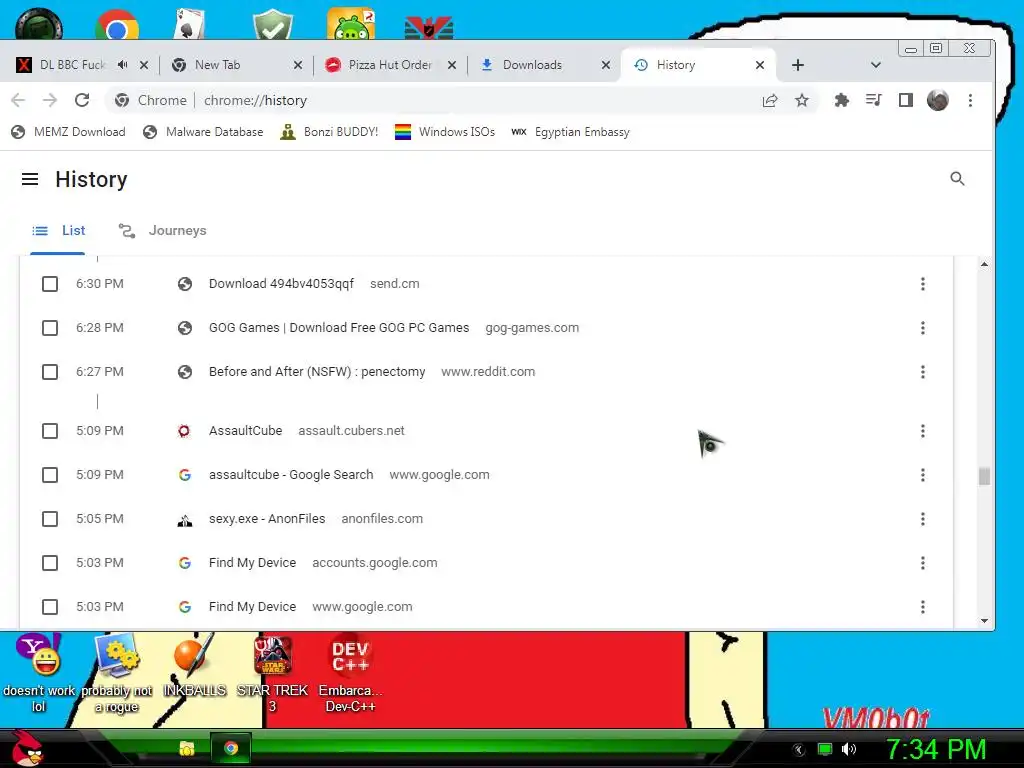1024x768 pixels.
Task: Open file explorer icon in taskbar
Action: (187, 748)
